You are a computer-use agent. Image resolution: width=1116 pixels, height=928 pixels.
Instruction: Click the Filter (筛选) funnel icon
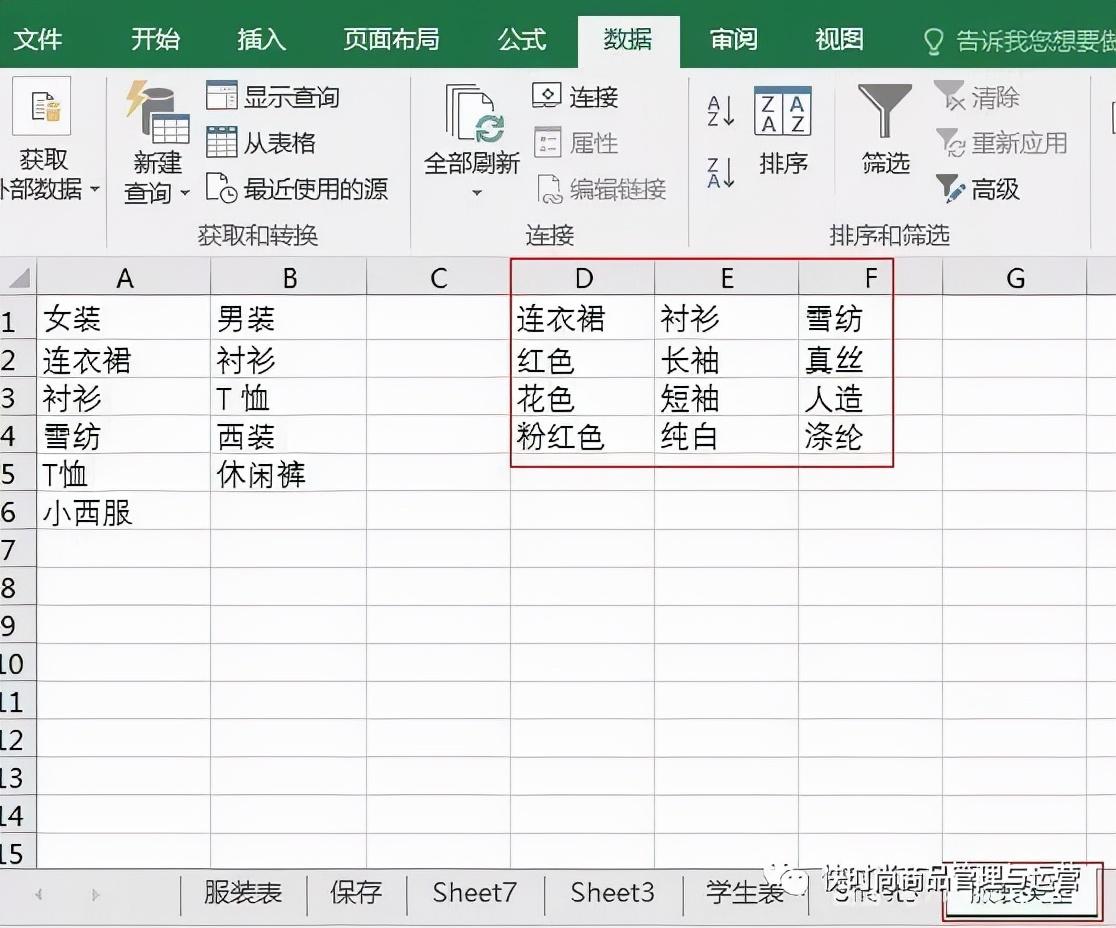pyautogui.click(x=885, y=111)
